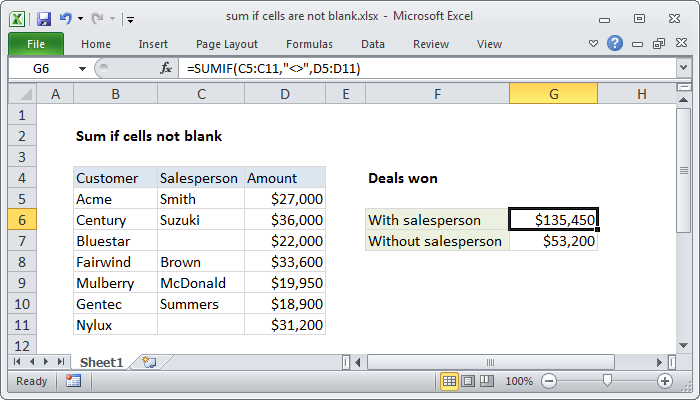
Task: Click the macro recording icon in status bar
Action: pos(73,381)
